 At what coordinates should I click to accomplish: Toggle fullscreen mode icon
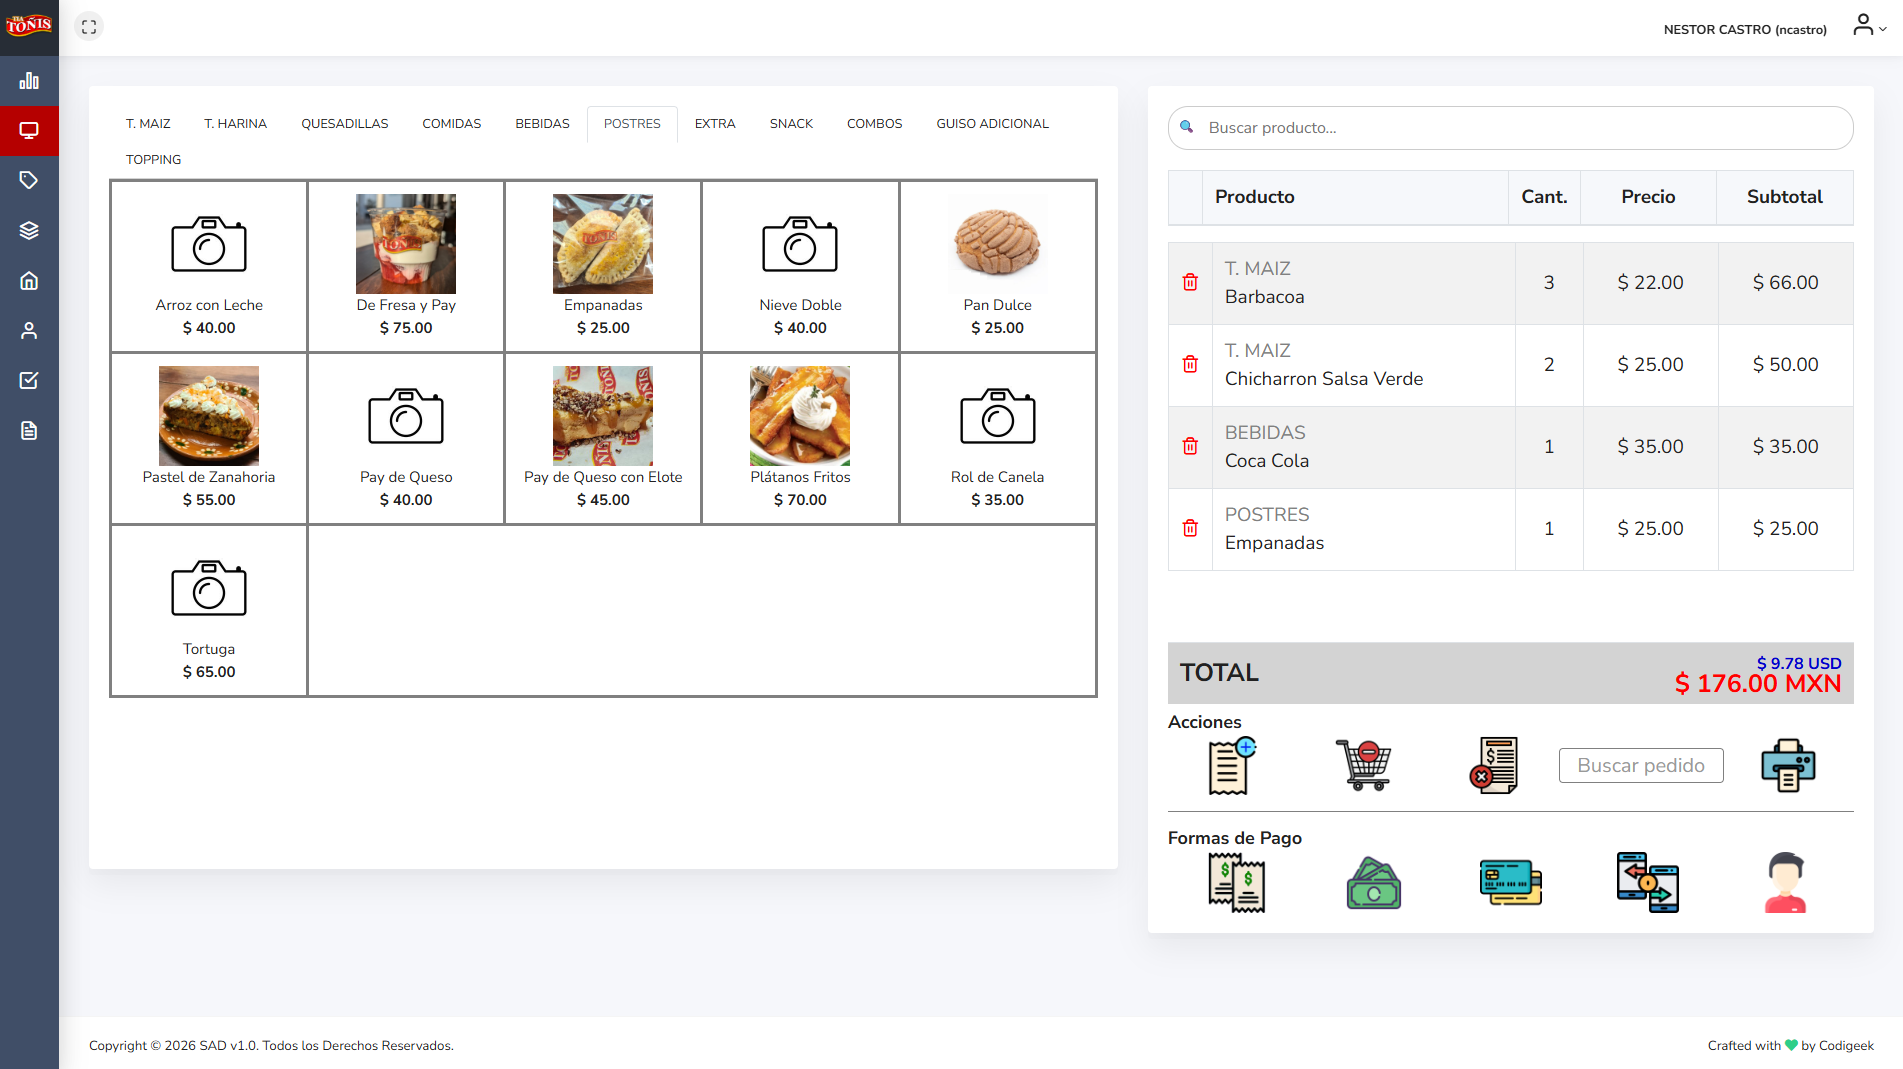pyautogui.click(x=89, y=27)
